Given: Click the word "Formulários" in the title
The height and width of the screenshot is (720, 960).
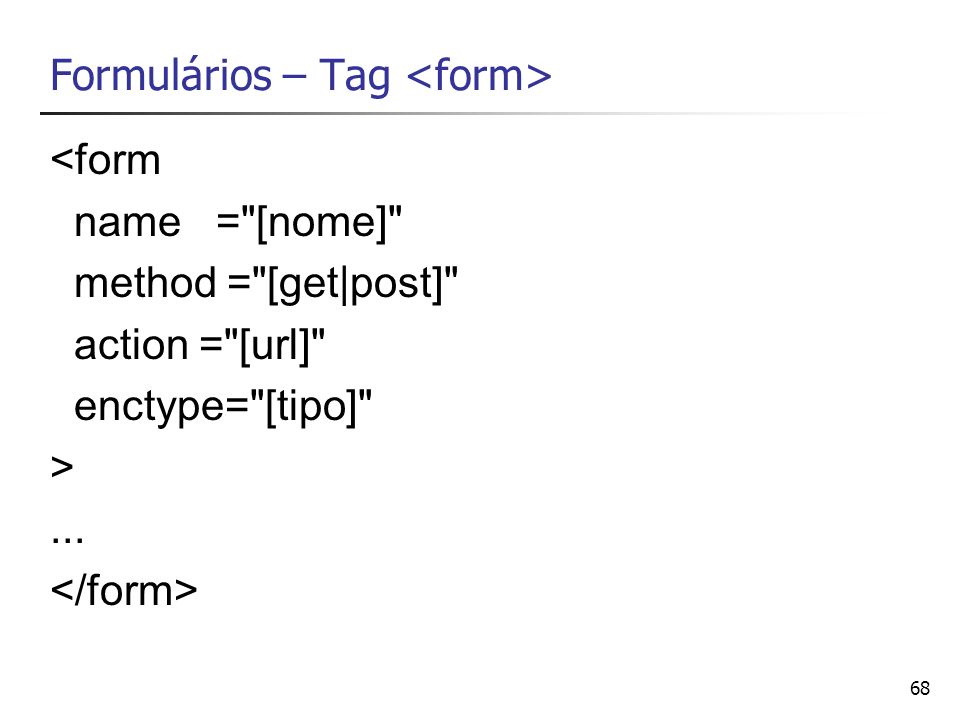Looking at the screenshot, I should click(160, 75).
